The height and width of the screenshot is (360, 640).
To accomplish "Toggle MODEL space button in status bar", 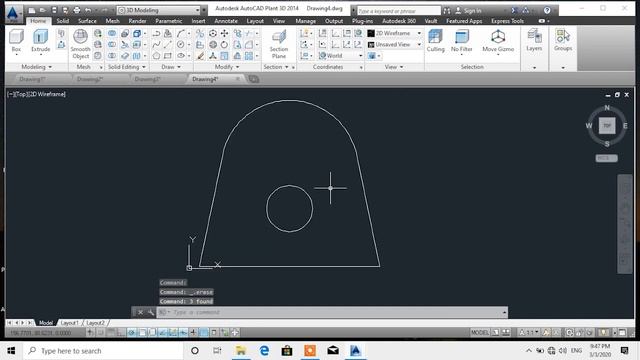I will pyautogui.click(x=480, y=333).
